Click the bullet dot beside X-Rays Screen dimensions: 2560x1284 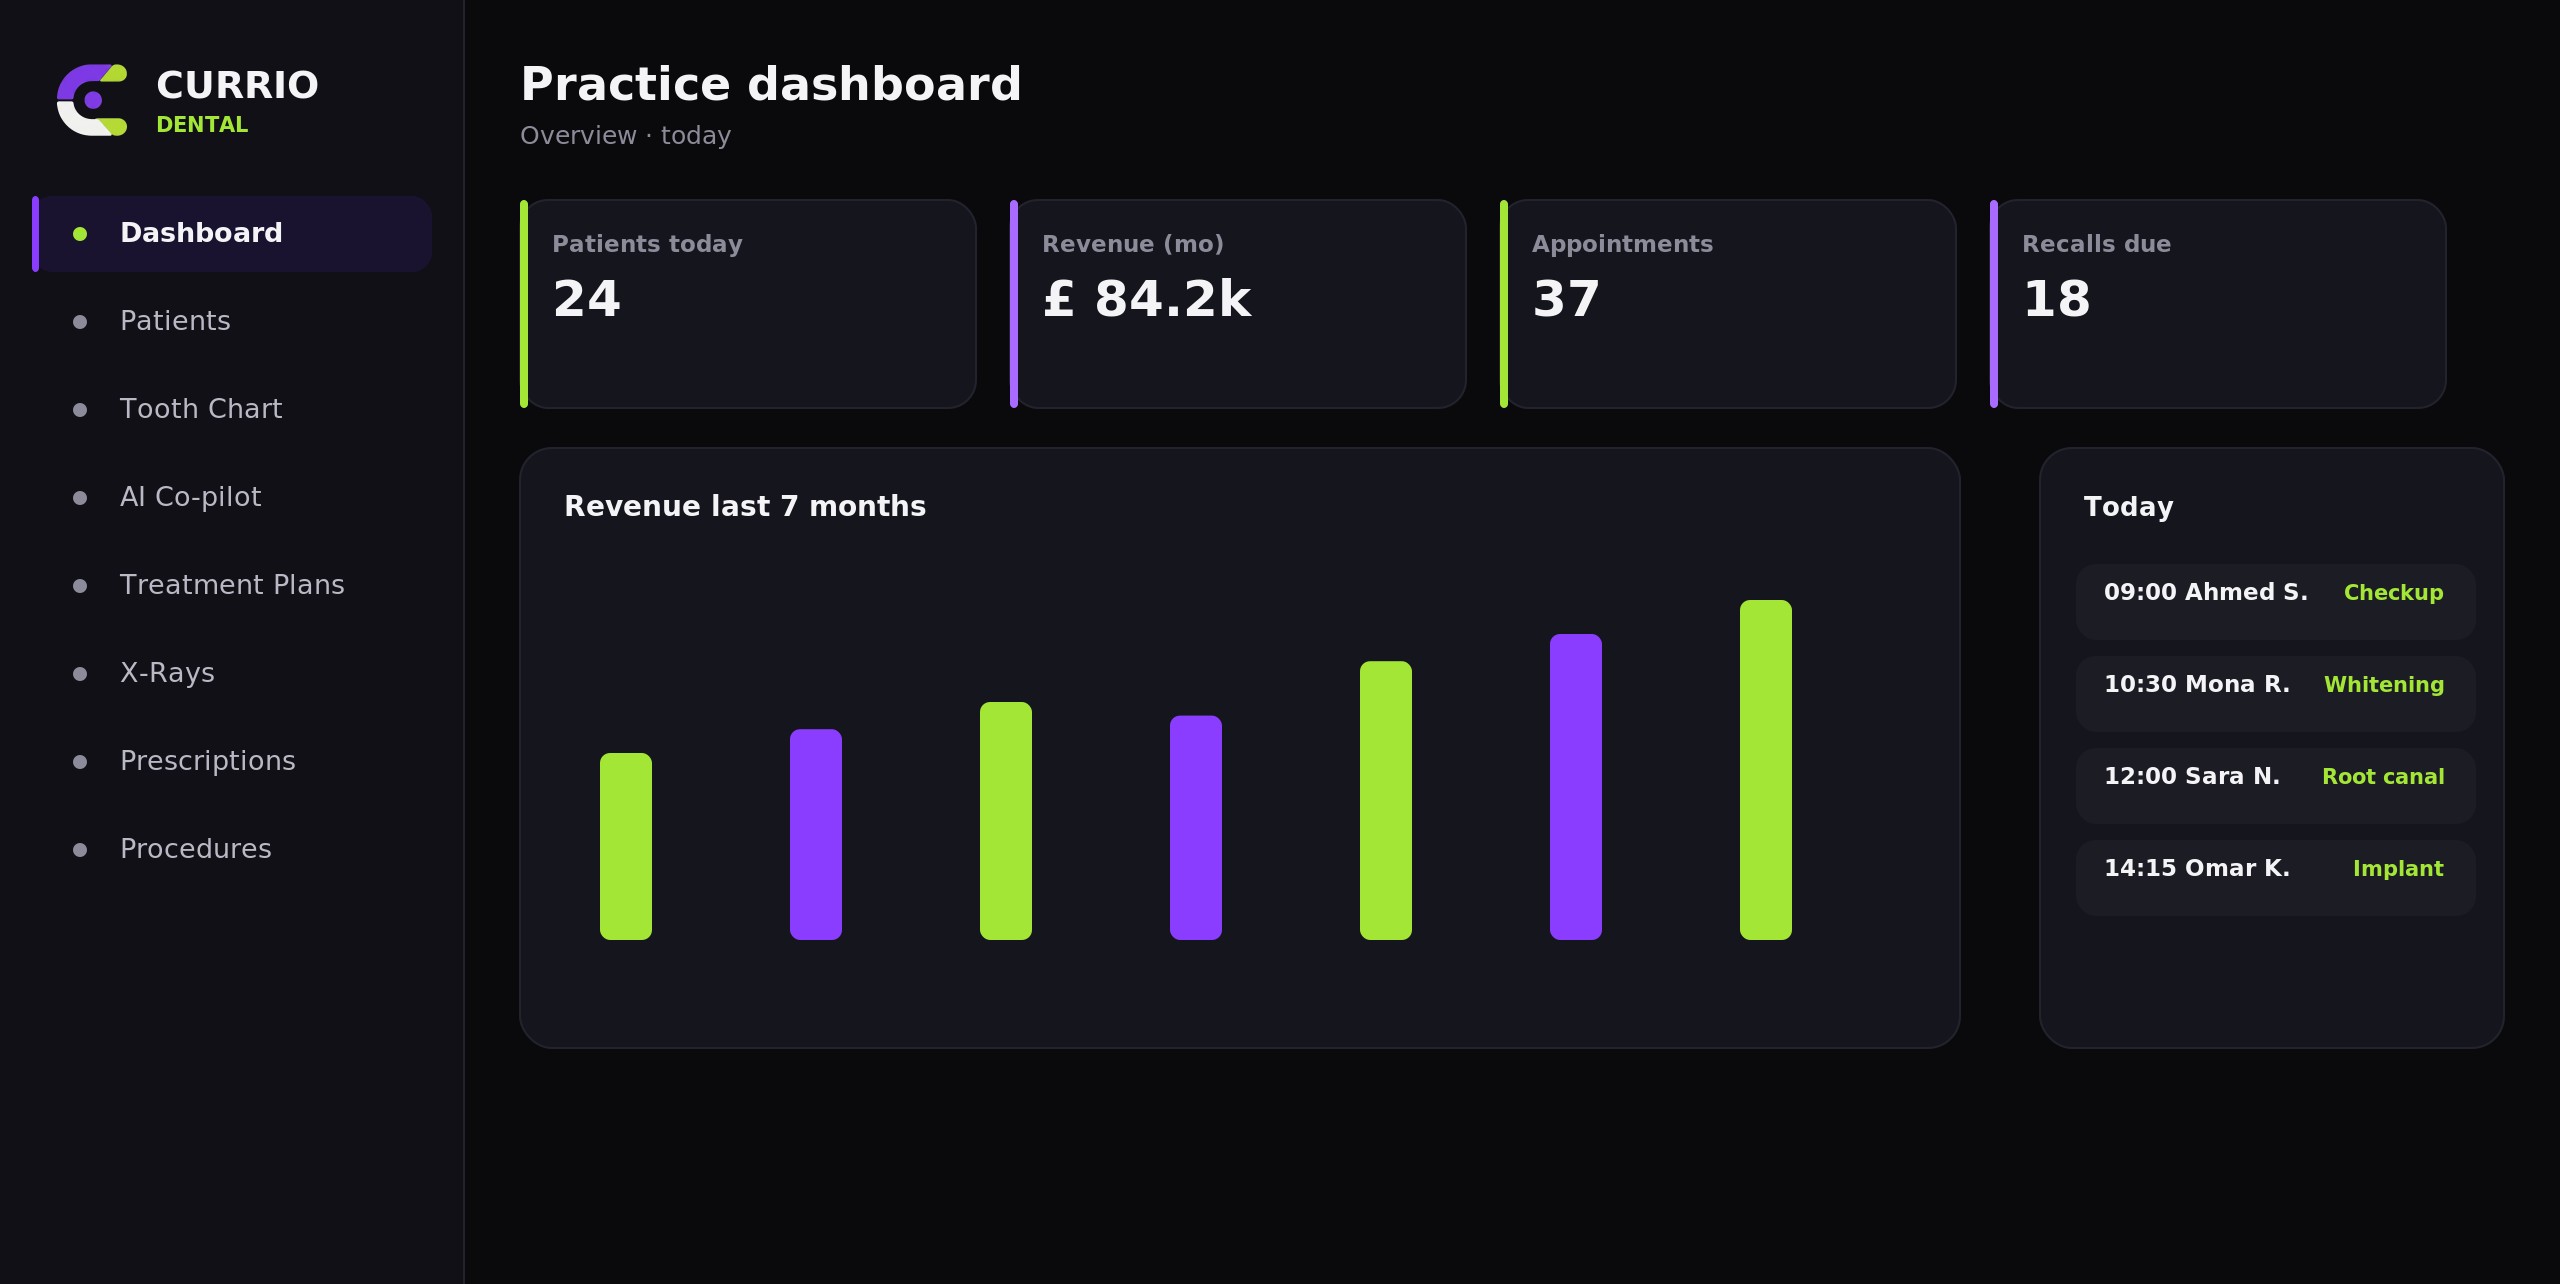(80, 674)
